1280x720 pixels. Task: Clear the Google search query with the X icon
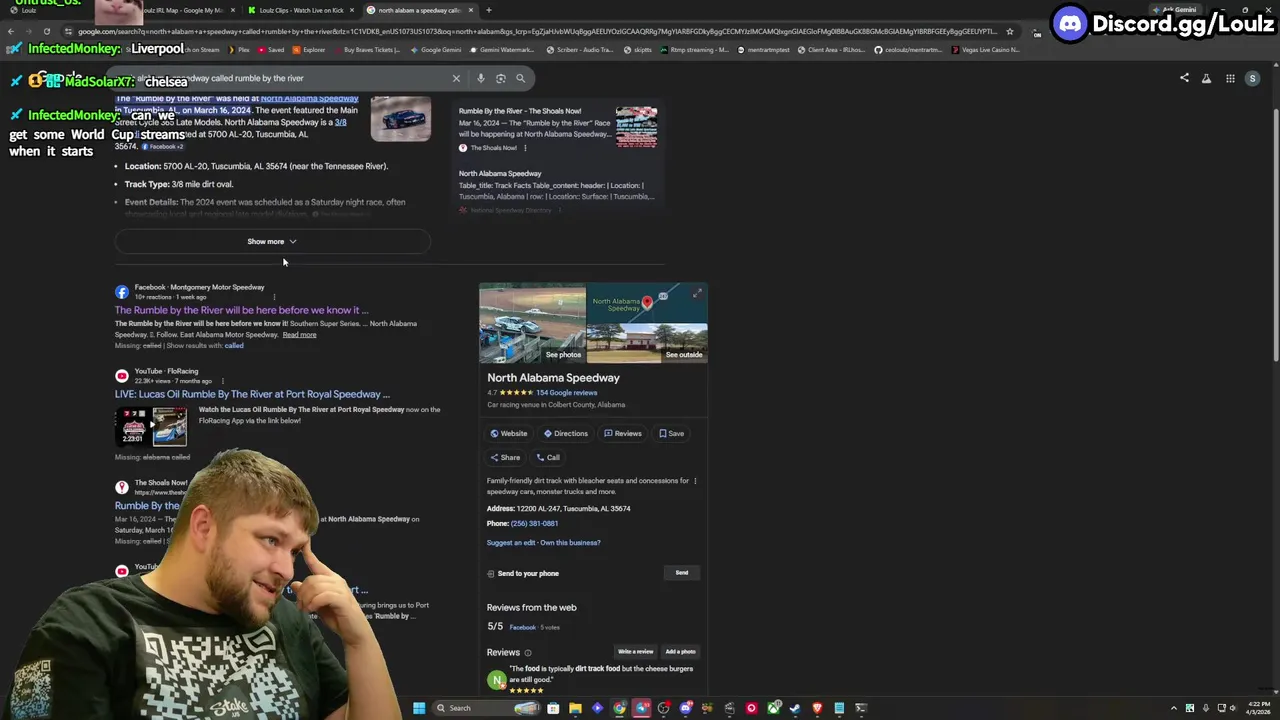click(456, 78)
